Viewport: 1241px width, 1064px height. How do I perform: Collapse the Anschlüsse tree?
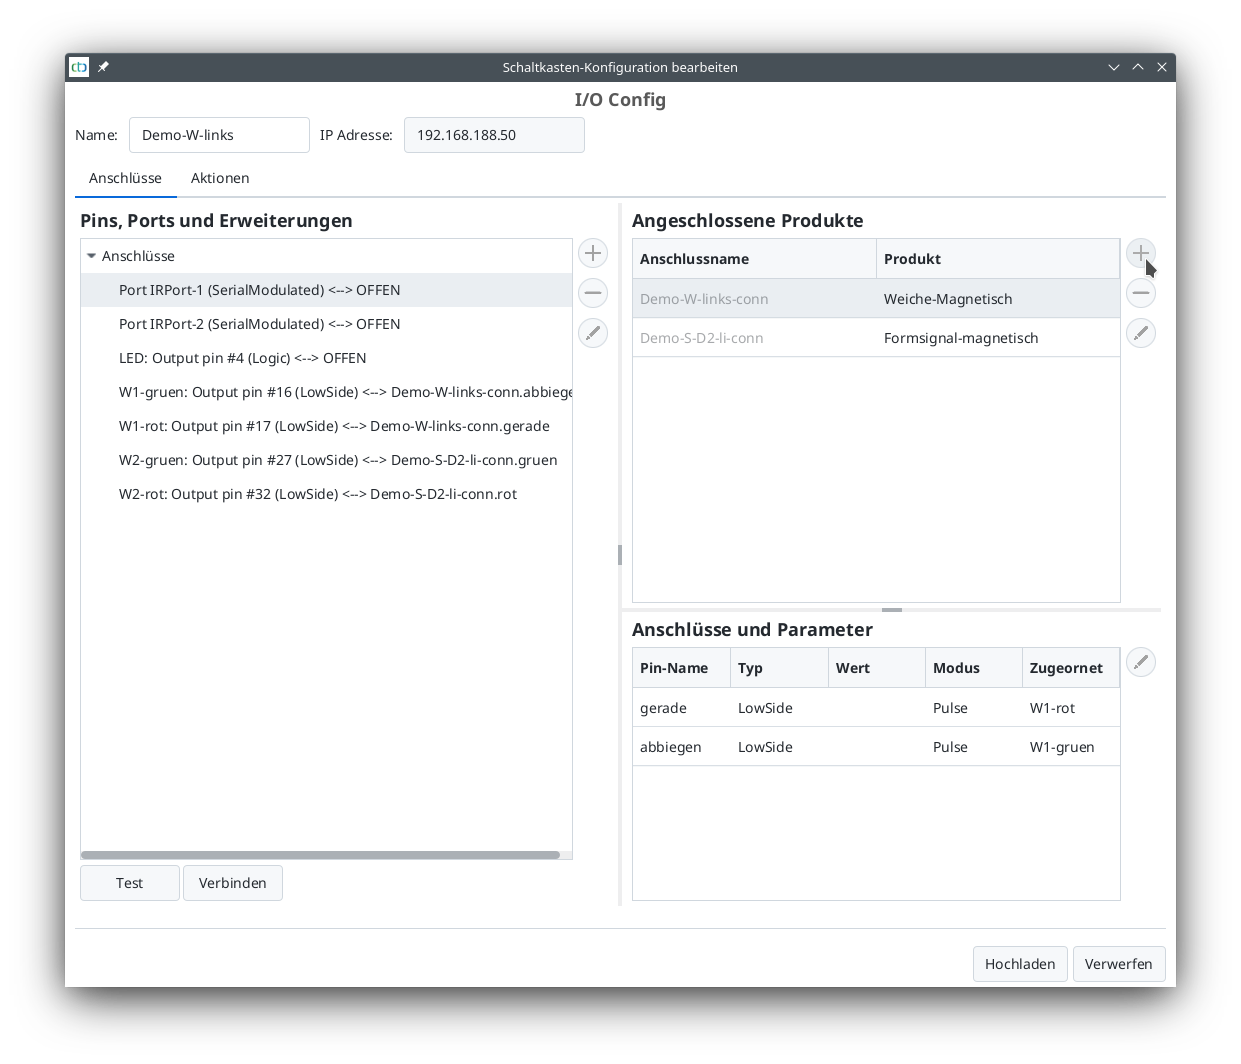(91, 256)
